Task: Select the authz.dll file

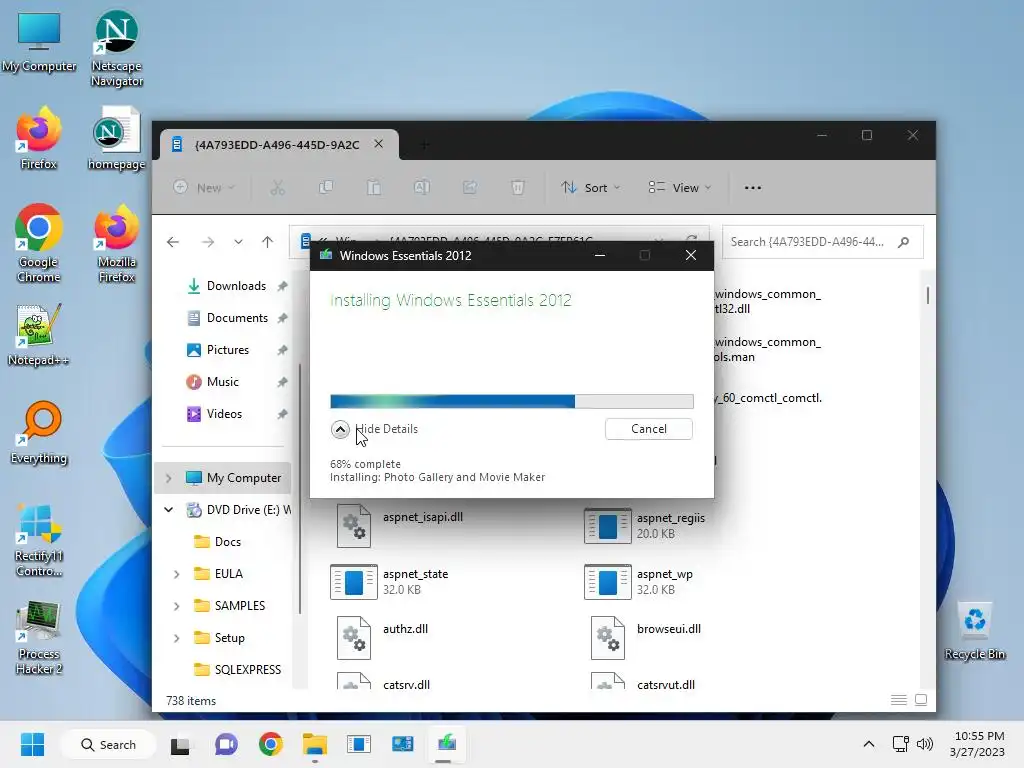Action: pos(383,638)
